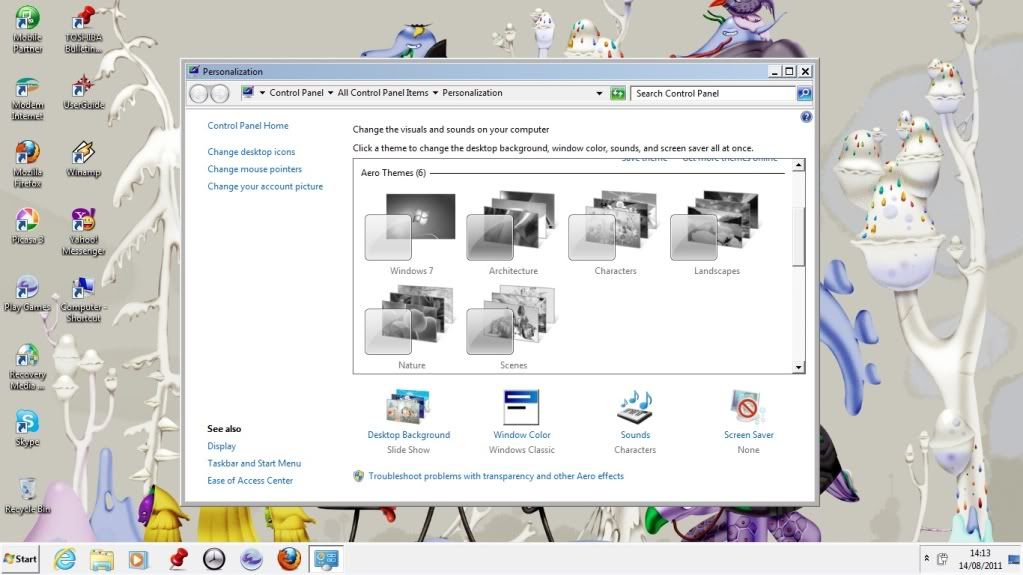Click the Show desktop icon in tray
The image size is (1023, 575).
[x=1014, y=559]
